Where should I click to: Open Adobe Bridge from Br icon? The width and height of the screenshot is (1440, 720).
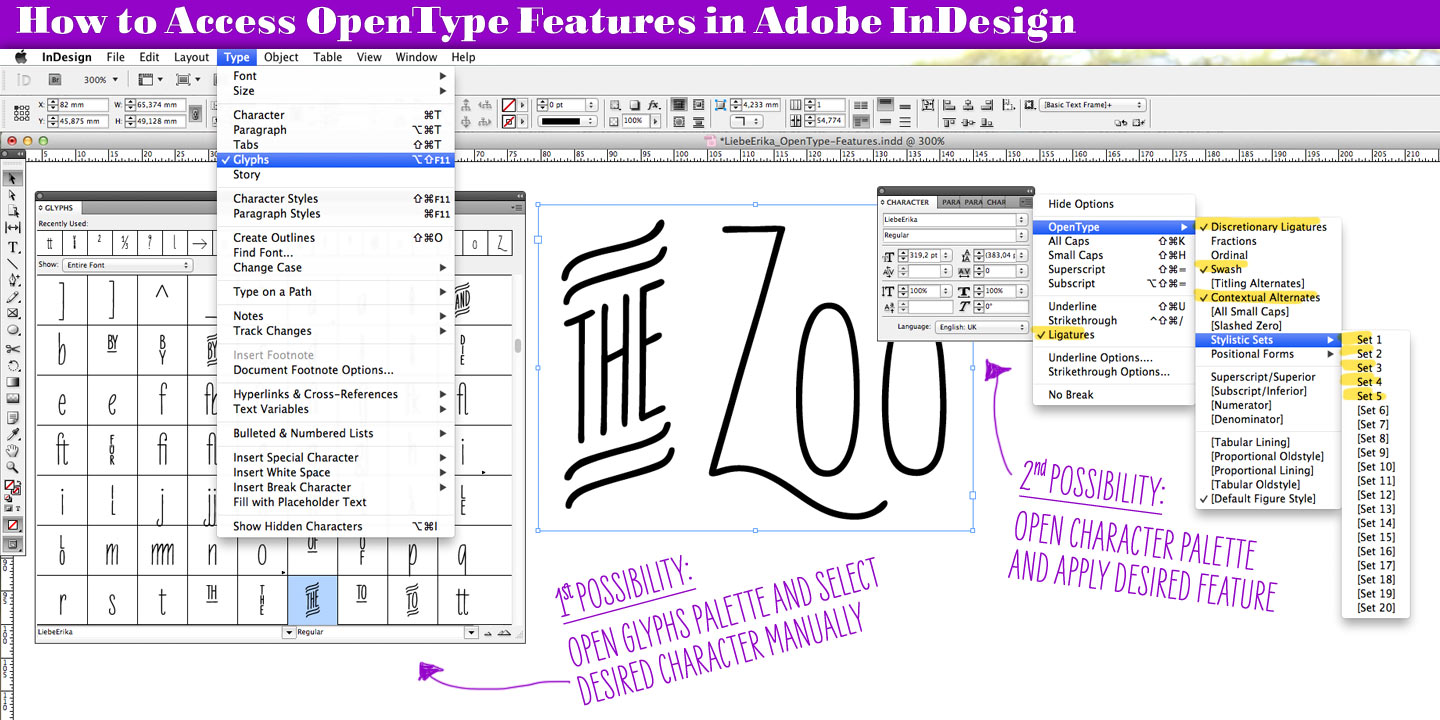(x=56, y=80)
